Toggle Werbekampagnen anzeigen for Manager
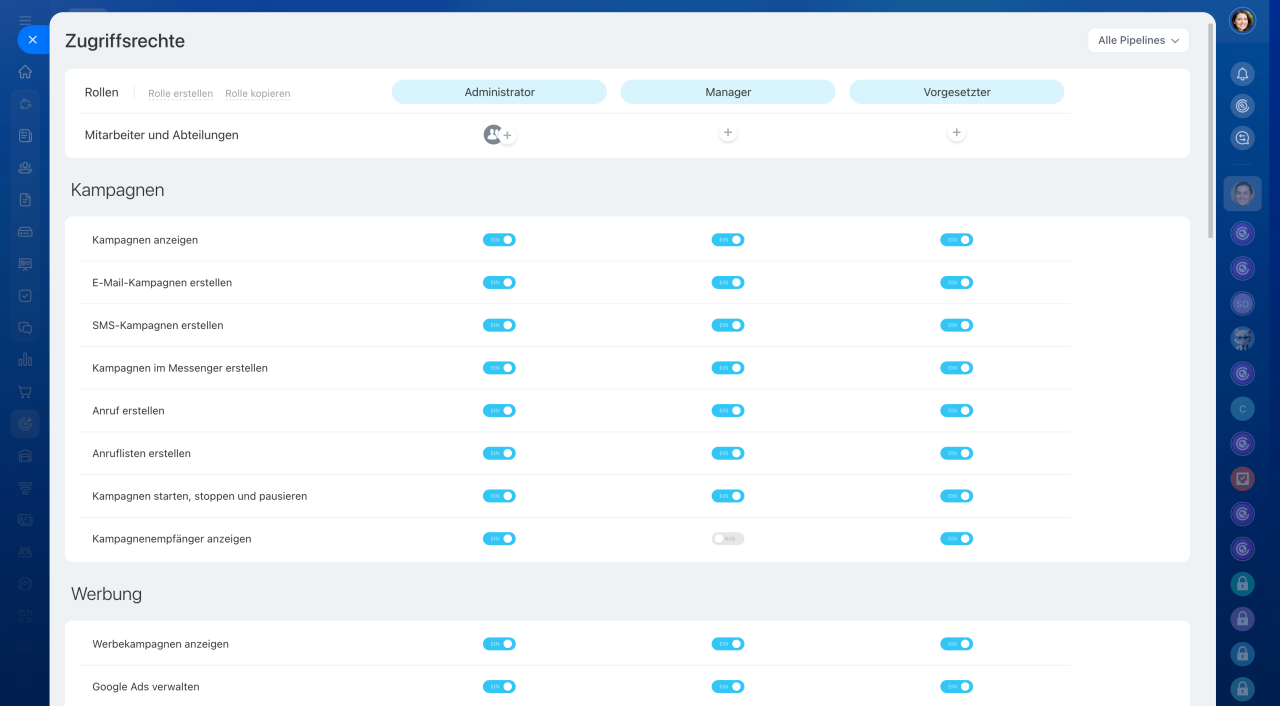This screenshot has height=706, width=1280. click(x=728, y=644)
